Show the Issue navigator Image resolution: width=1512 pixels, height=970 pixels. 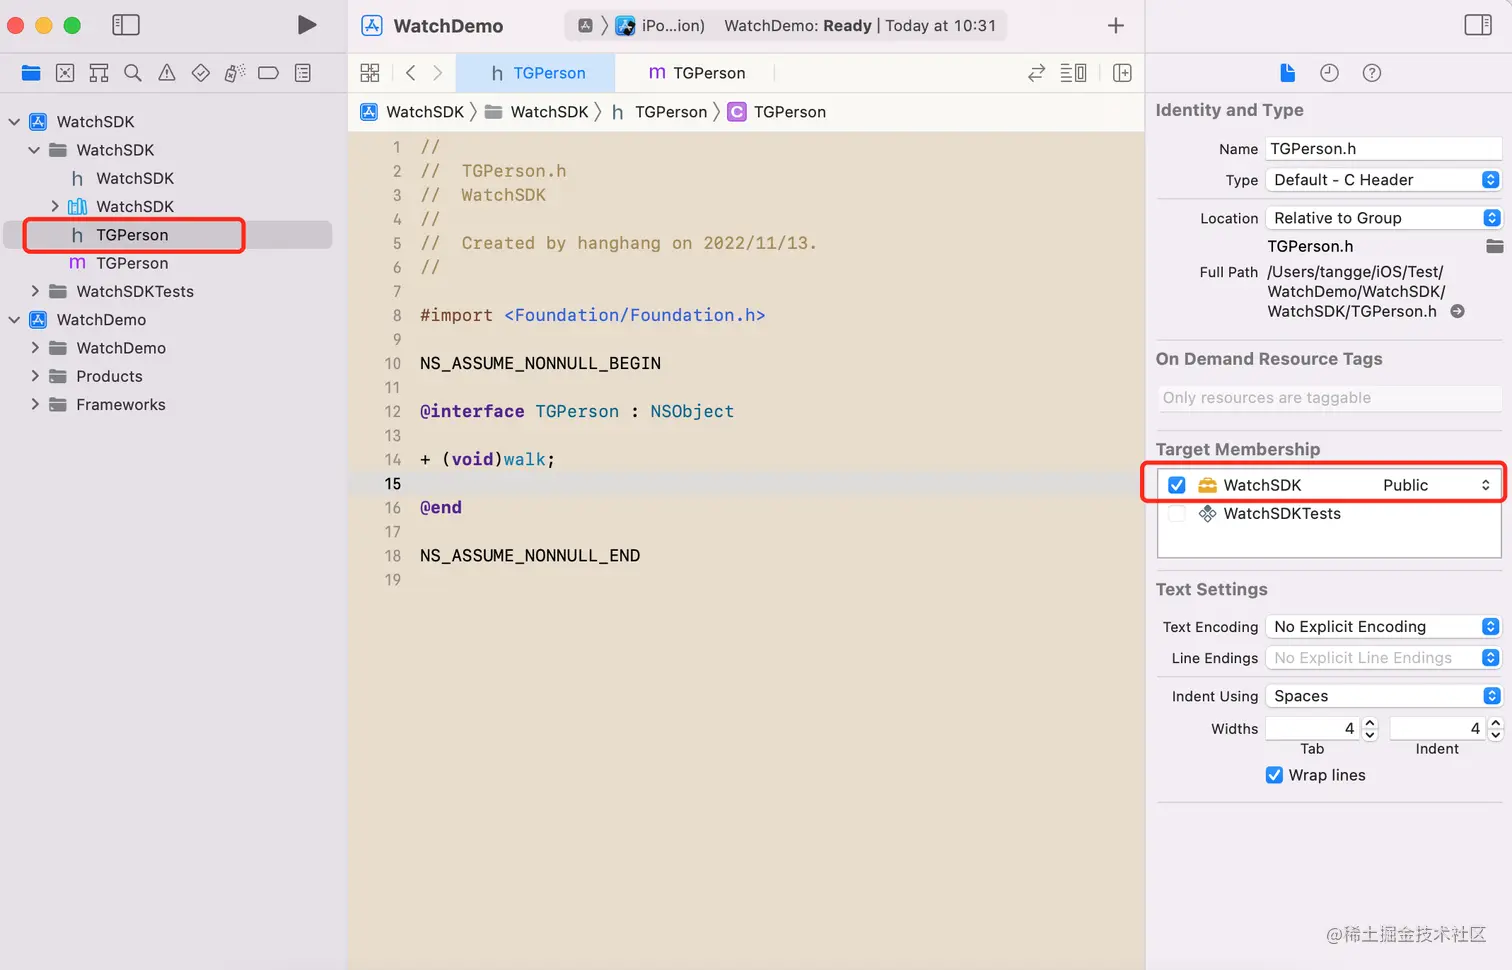pyautogui.click(x=167, y=73)
